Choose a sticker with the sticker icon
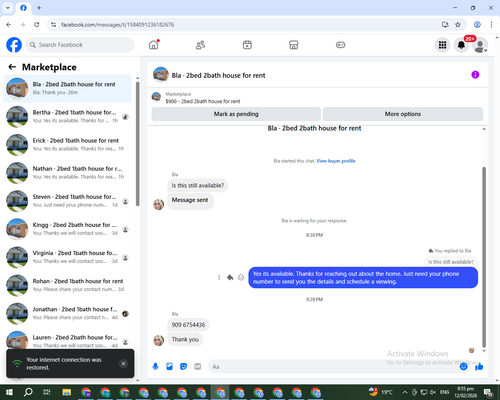 point(183,367)
